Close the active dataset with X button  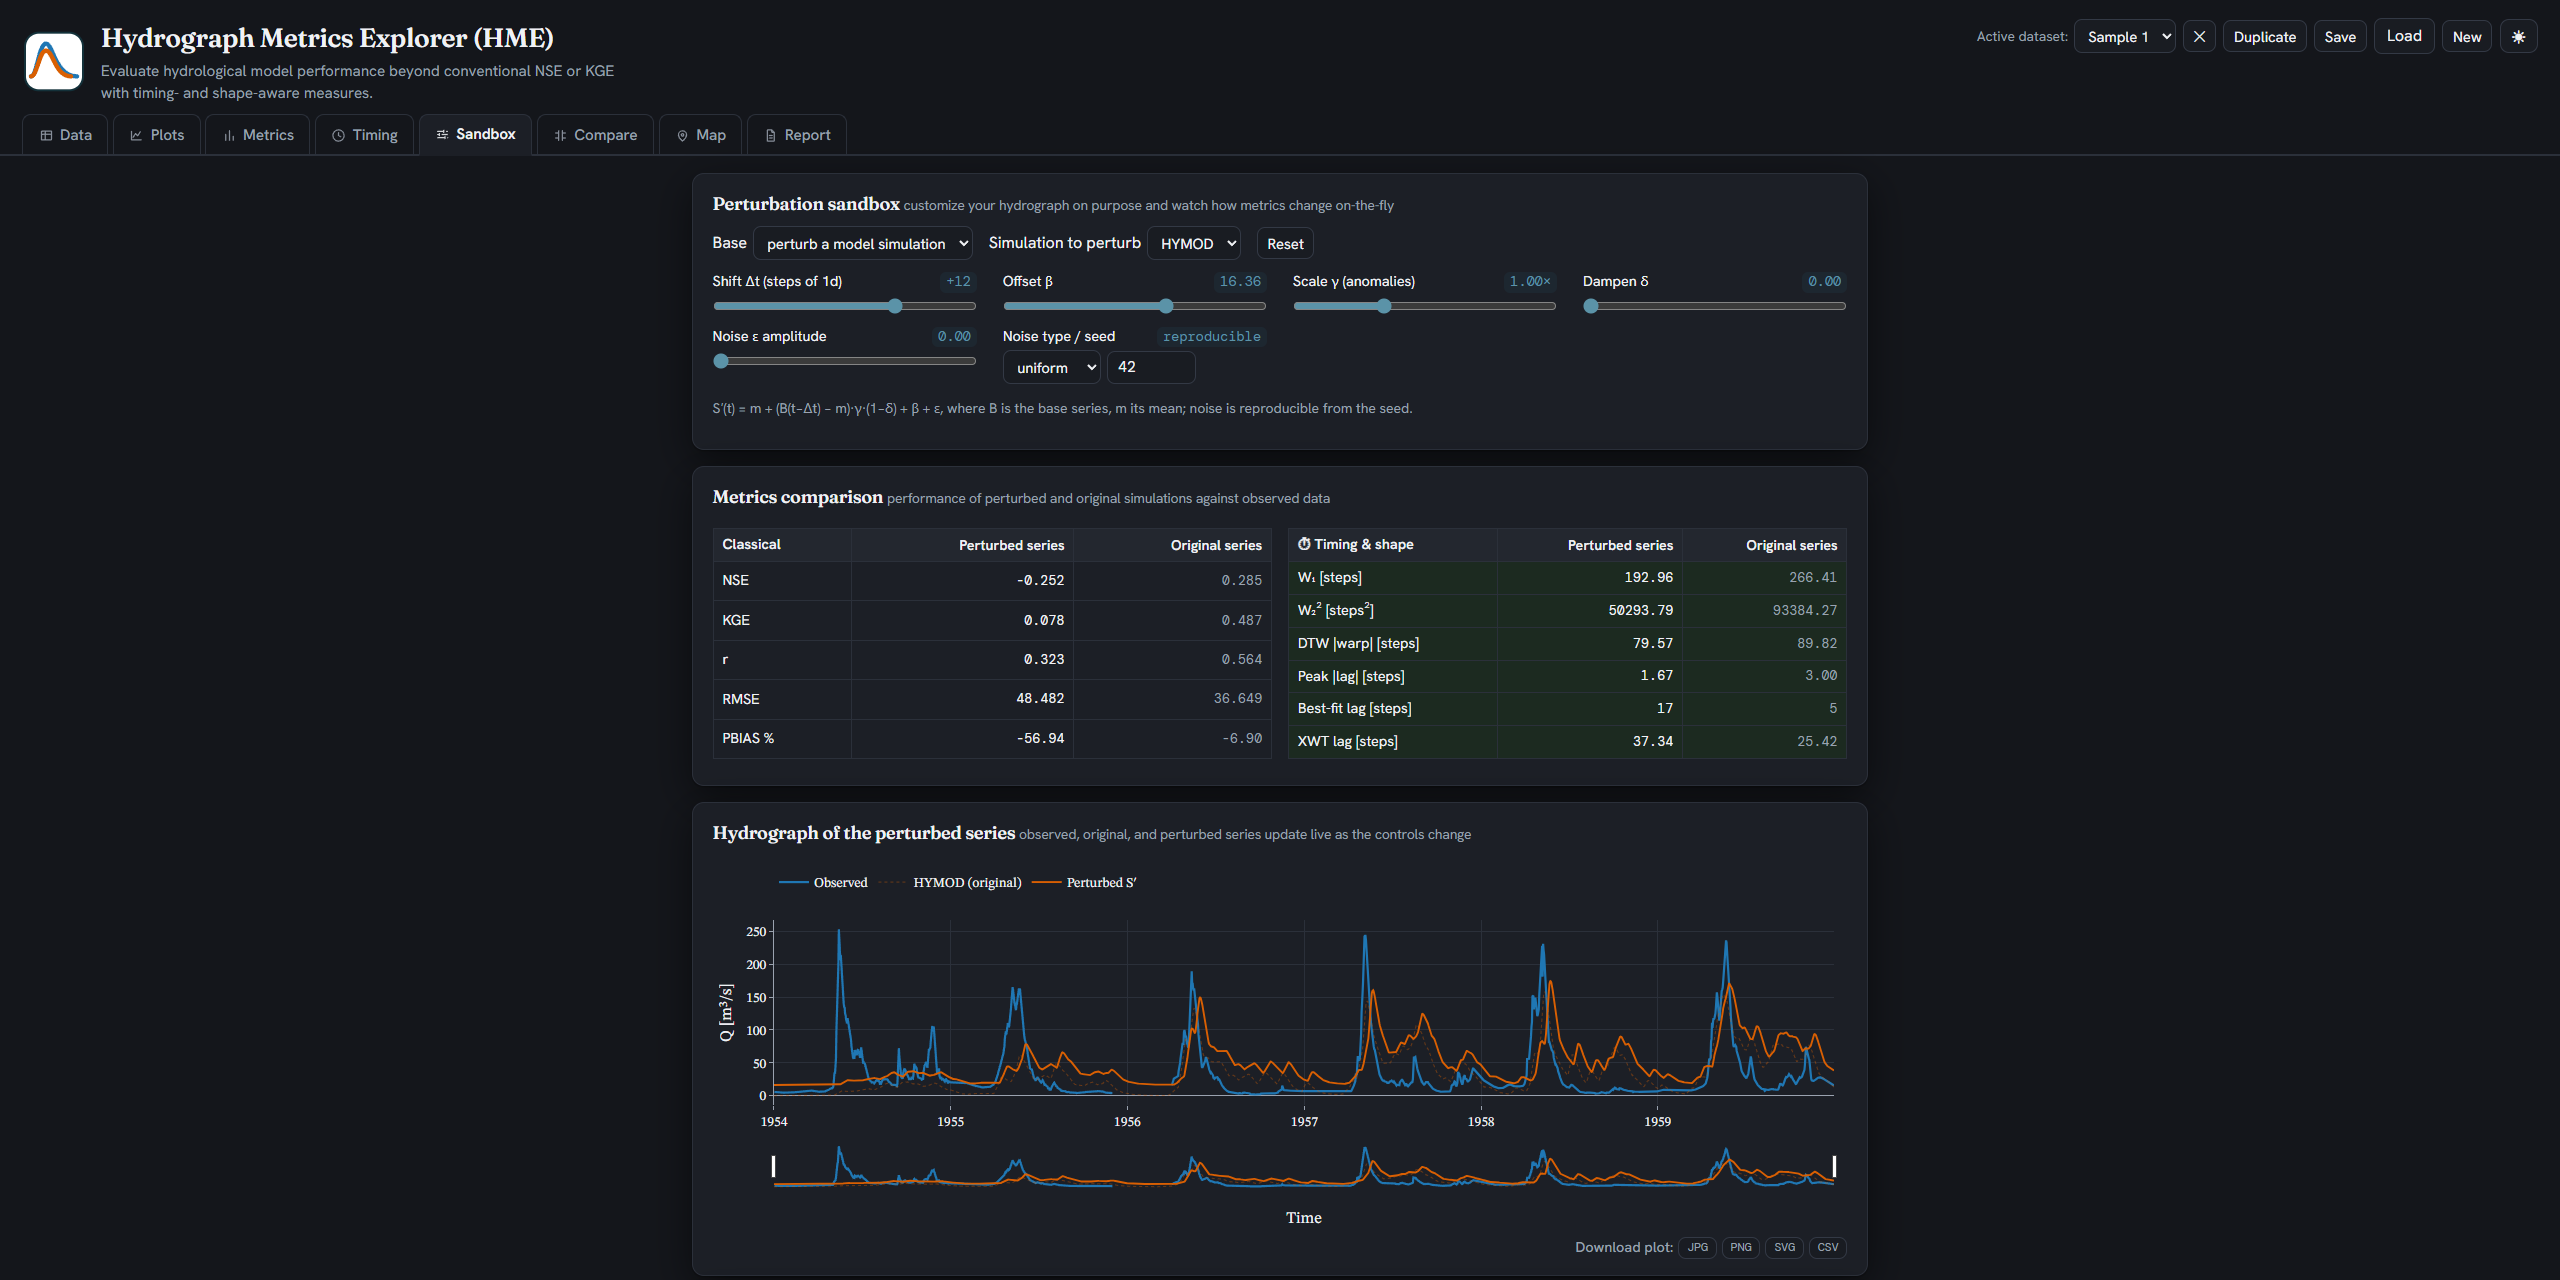(2199, 37)
